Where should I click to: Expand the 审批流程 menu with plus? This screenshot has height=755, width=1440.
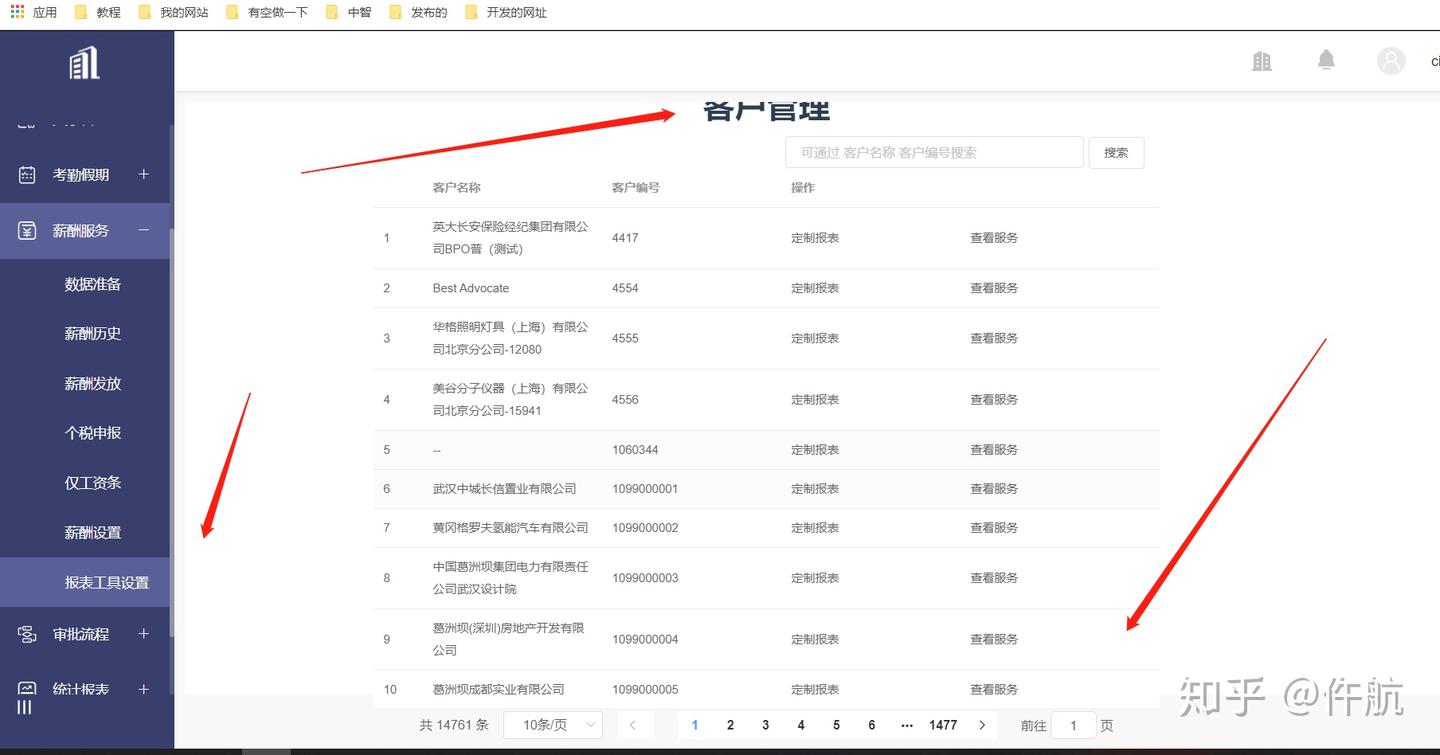[144, 633]
